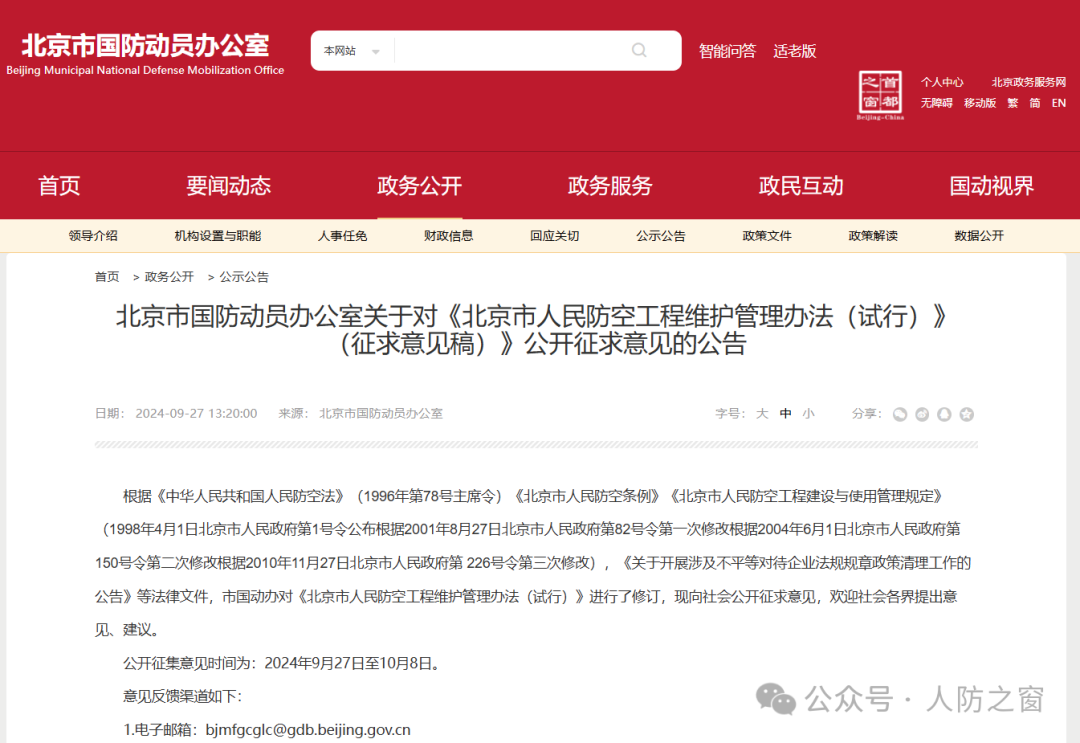Click the search magnifier icon
Viewport: 1080px width, 743px height.
[x=638, y=50]
